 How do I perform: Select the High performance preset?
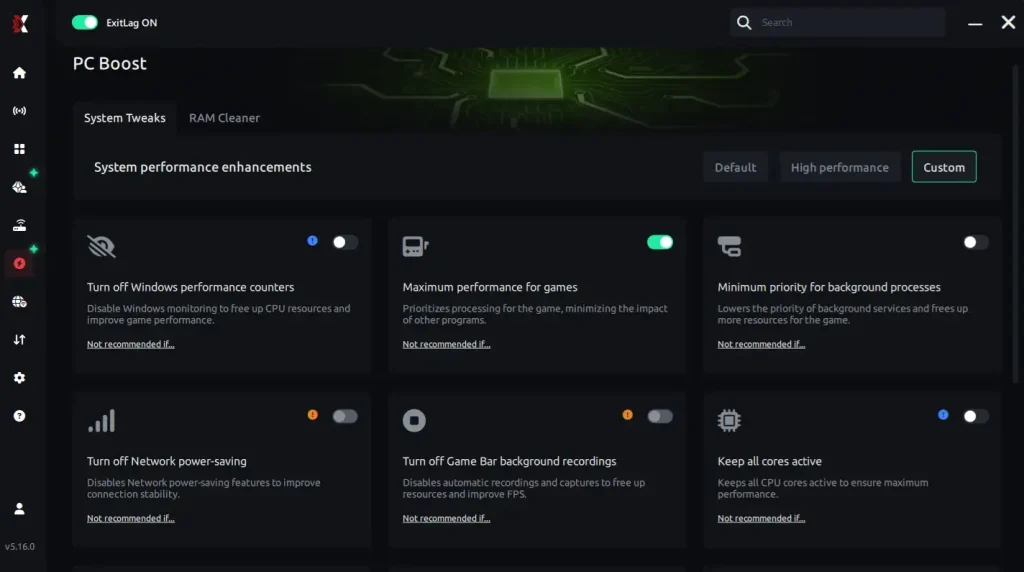tap(839, 167)
